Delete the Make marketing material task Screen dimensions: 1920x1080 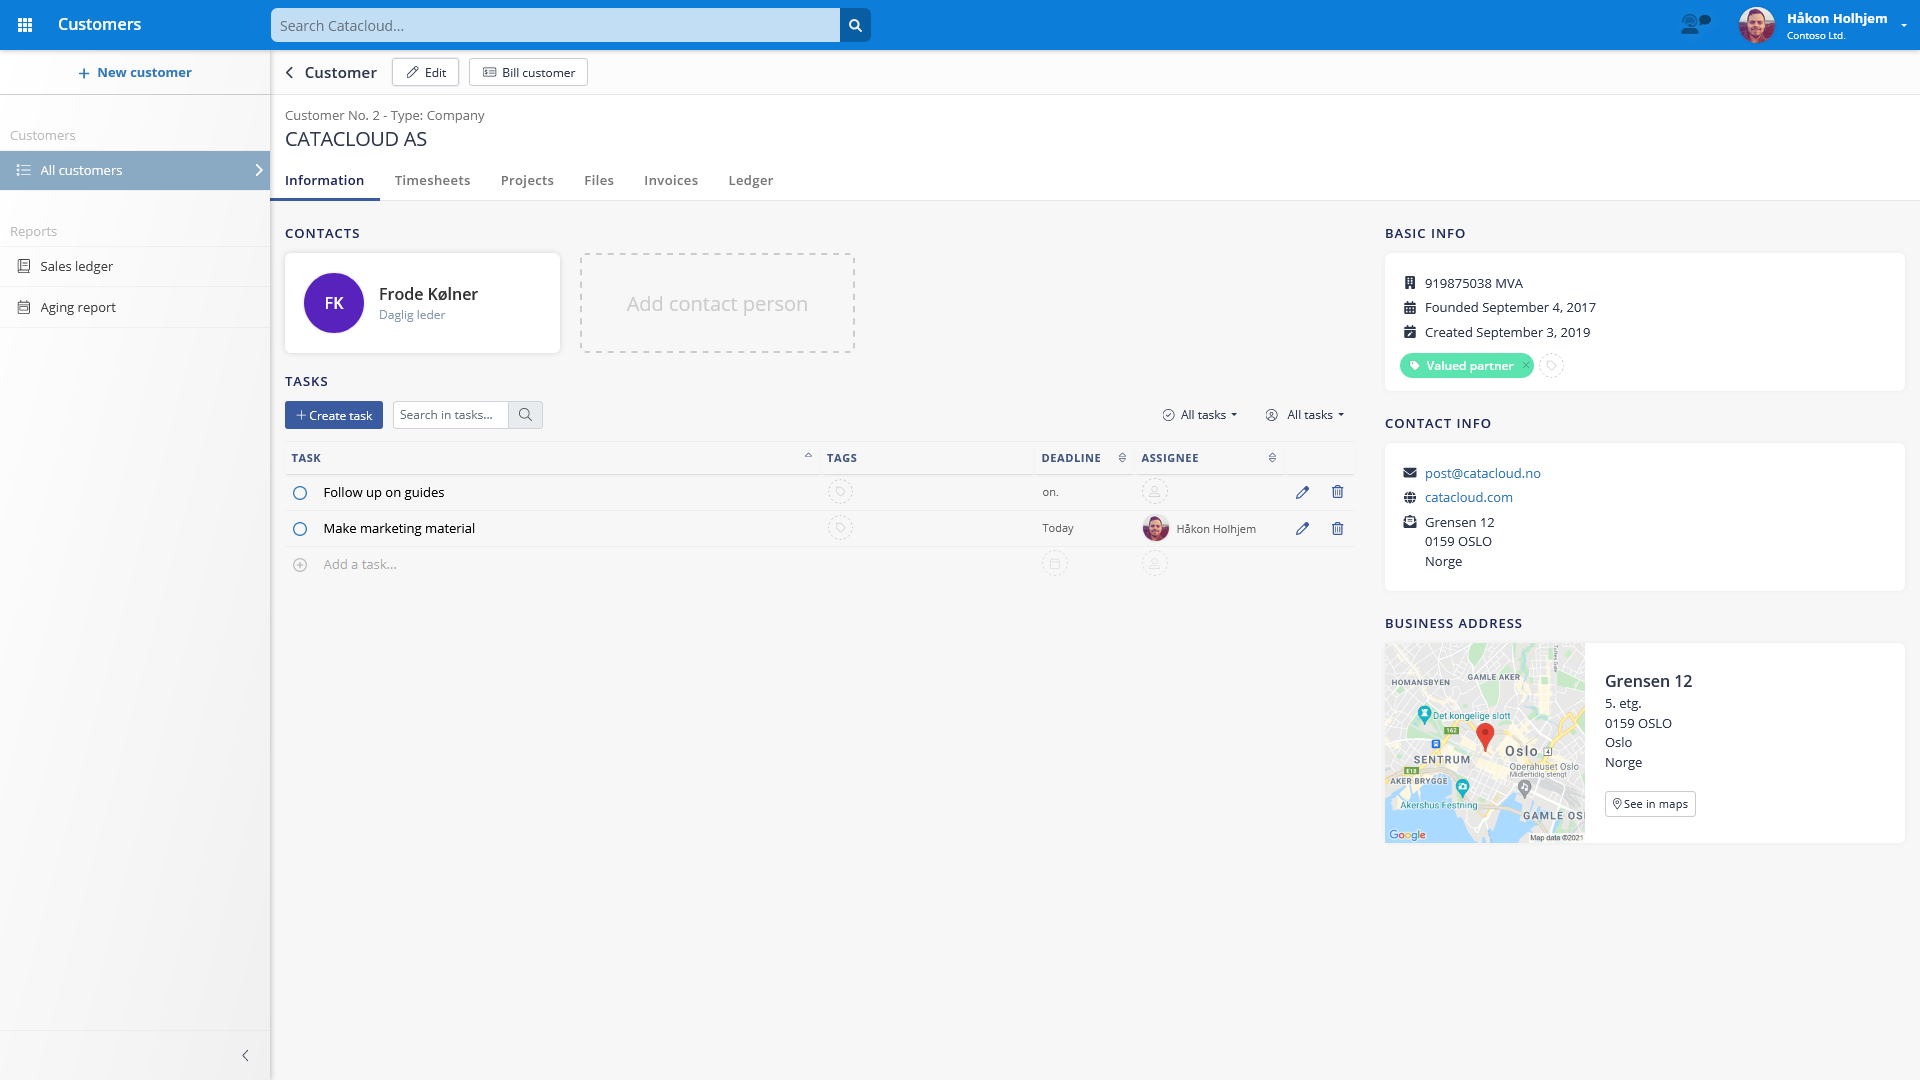tap(1337, 529)
